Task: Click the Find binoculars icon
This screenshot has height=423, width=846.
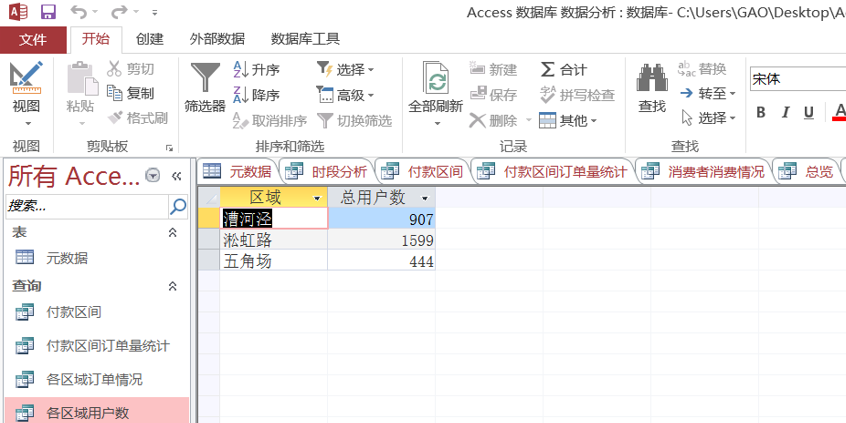Action: coord(652,78)
